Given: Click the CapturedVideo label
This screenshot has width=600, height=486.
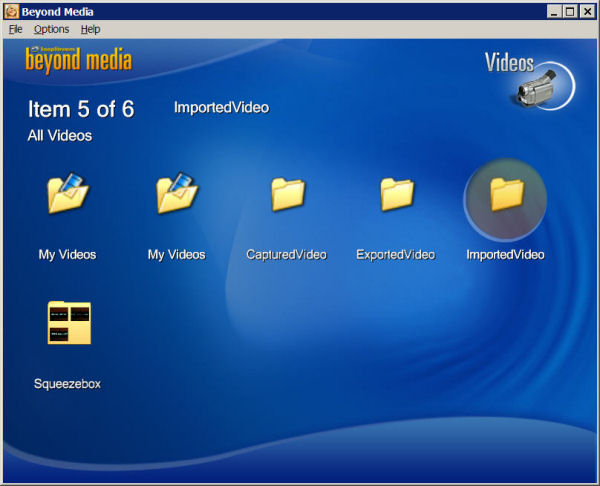Looking at the screenshot, I should pos(286,254).
